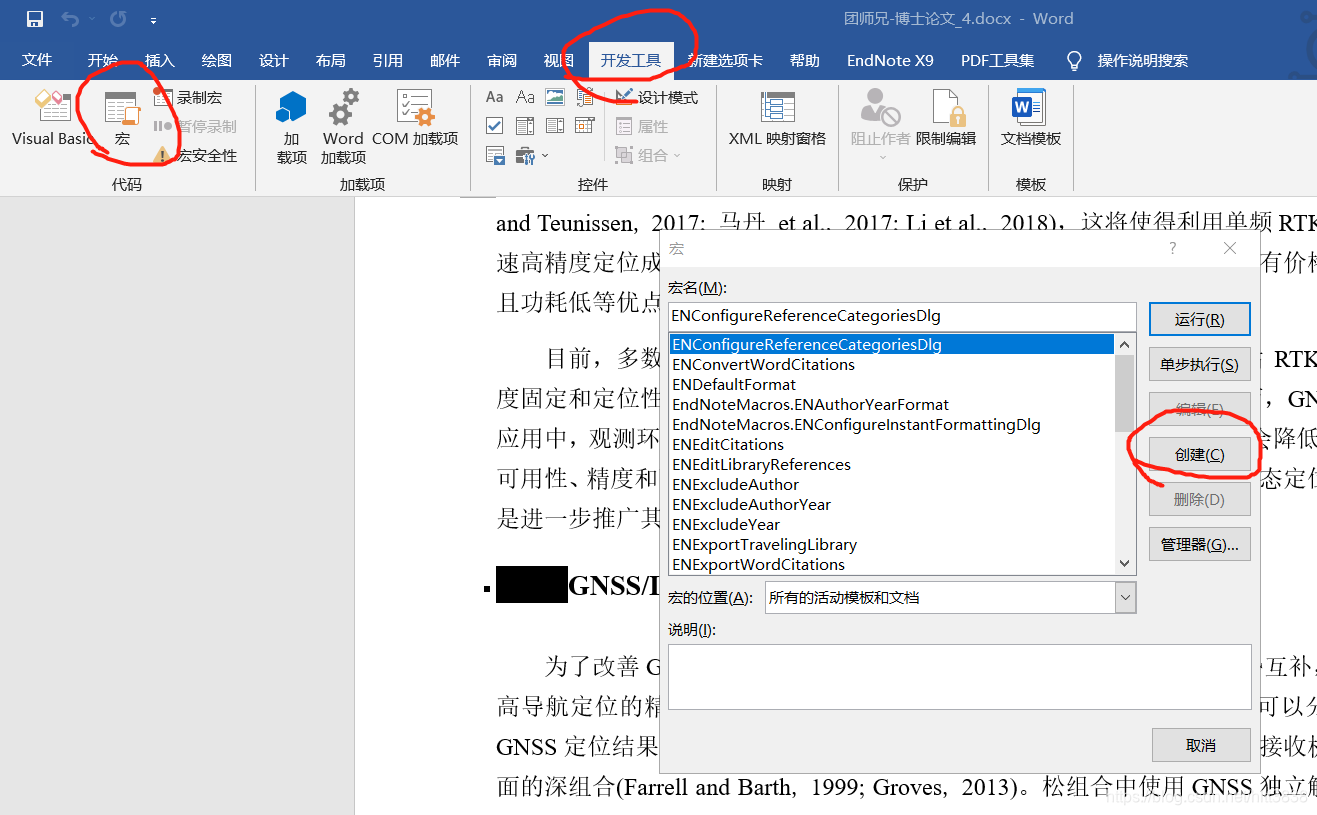Screen dimensions: 1317x815
Task: Select ENEditCitations macro
Action: point(892,445)
